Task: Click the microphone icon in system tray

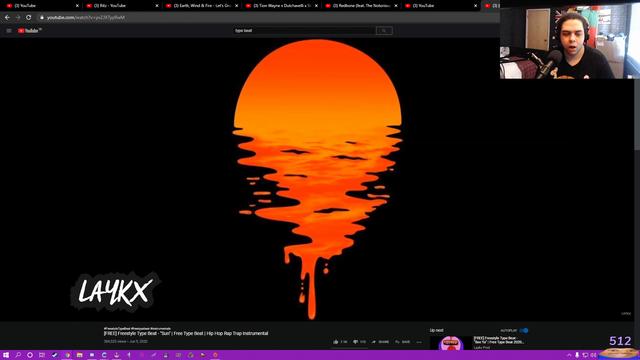Action: 577,355
